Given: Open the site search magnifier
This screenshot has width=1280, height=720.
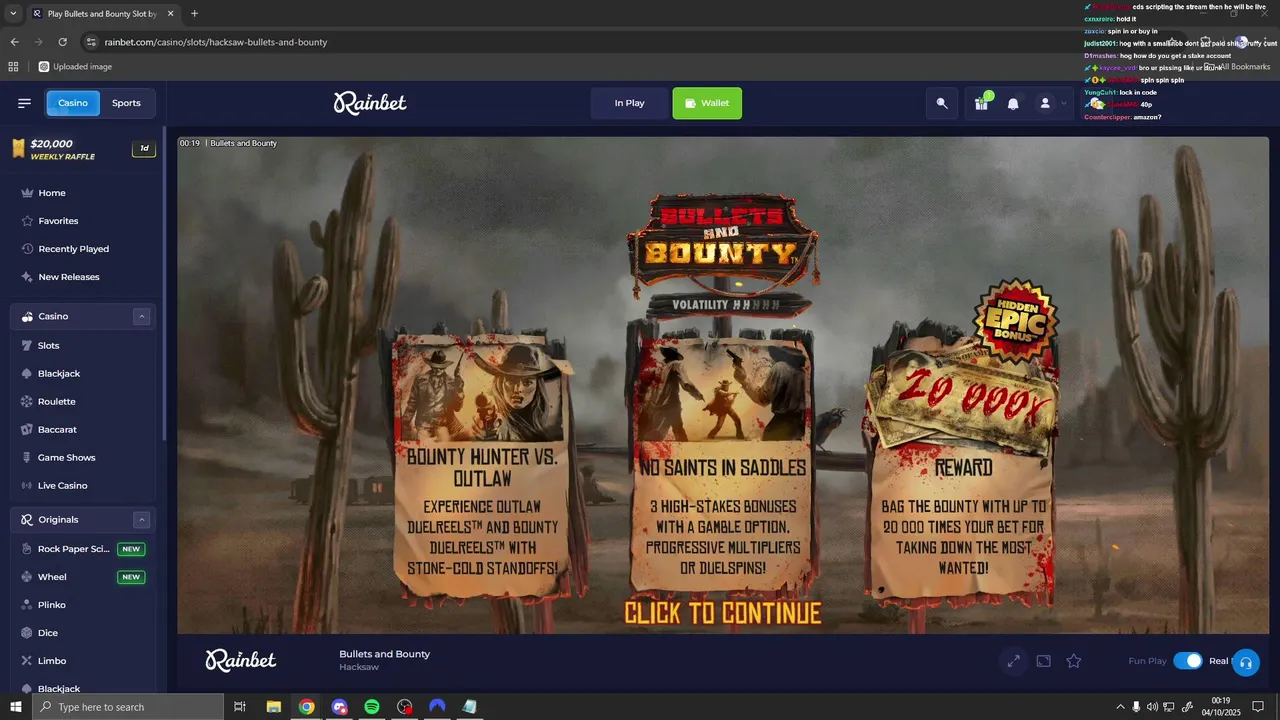Looking at the screenshot, I should [942, 103].
